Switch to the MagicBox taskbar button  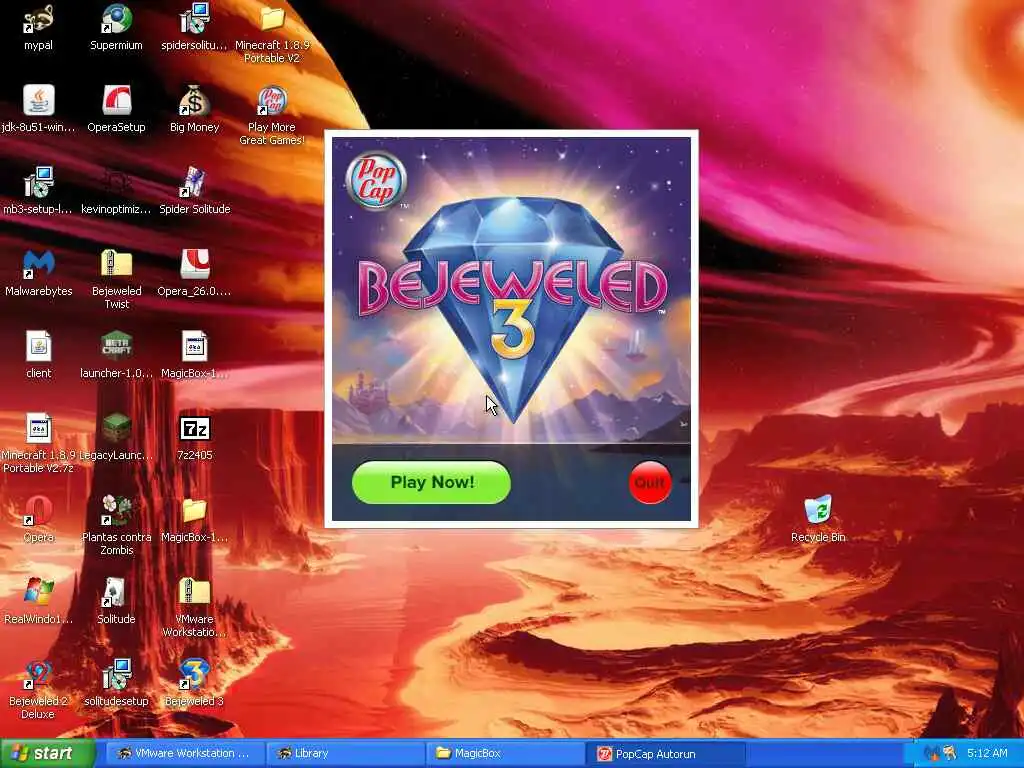coord(505,754)
